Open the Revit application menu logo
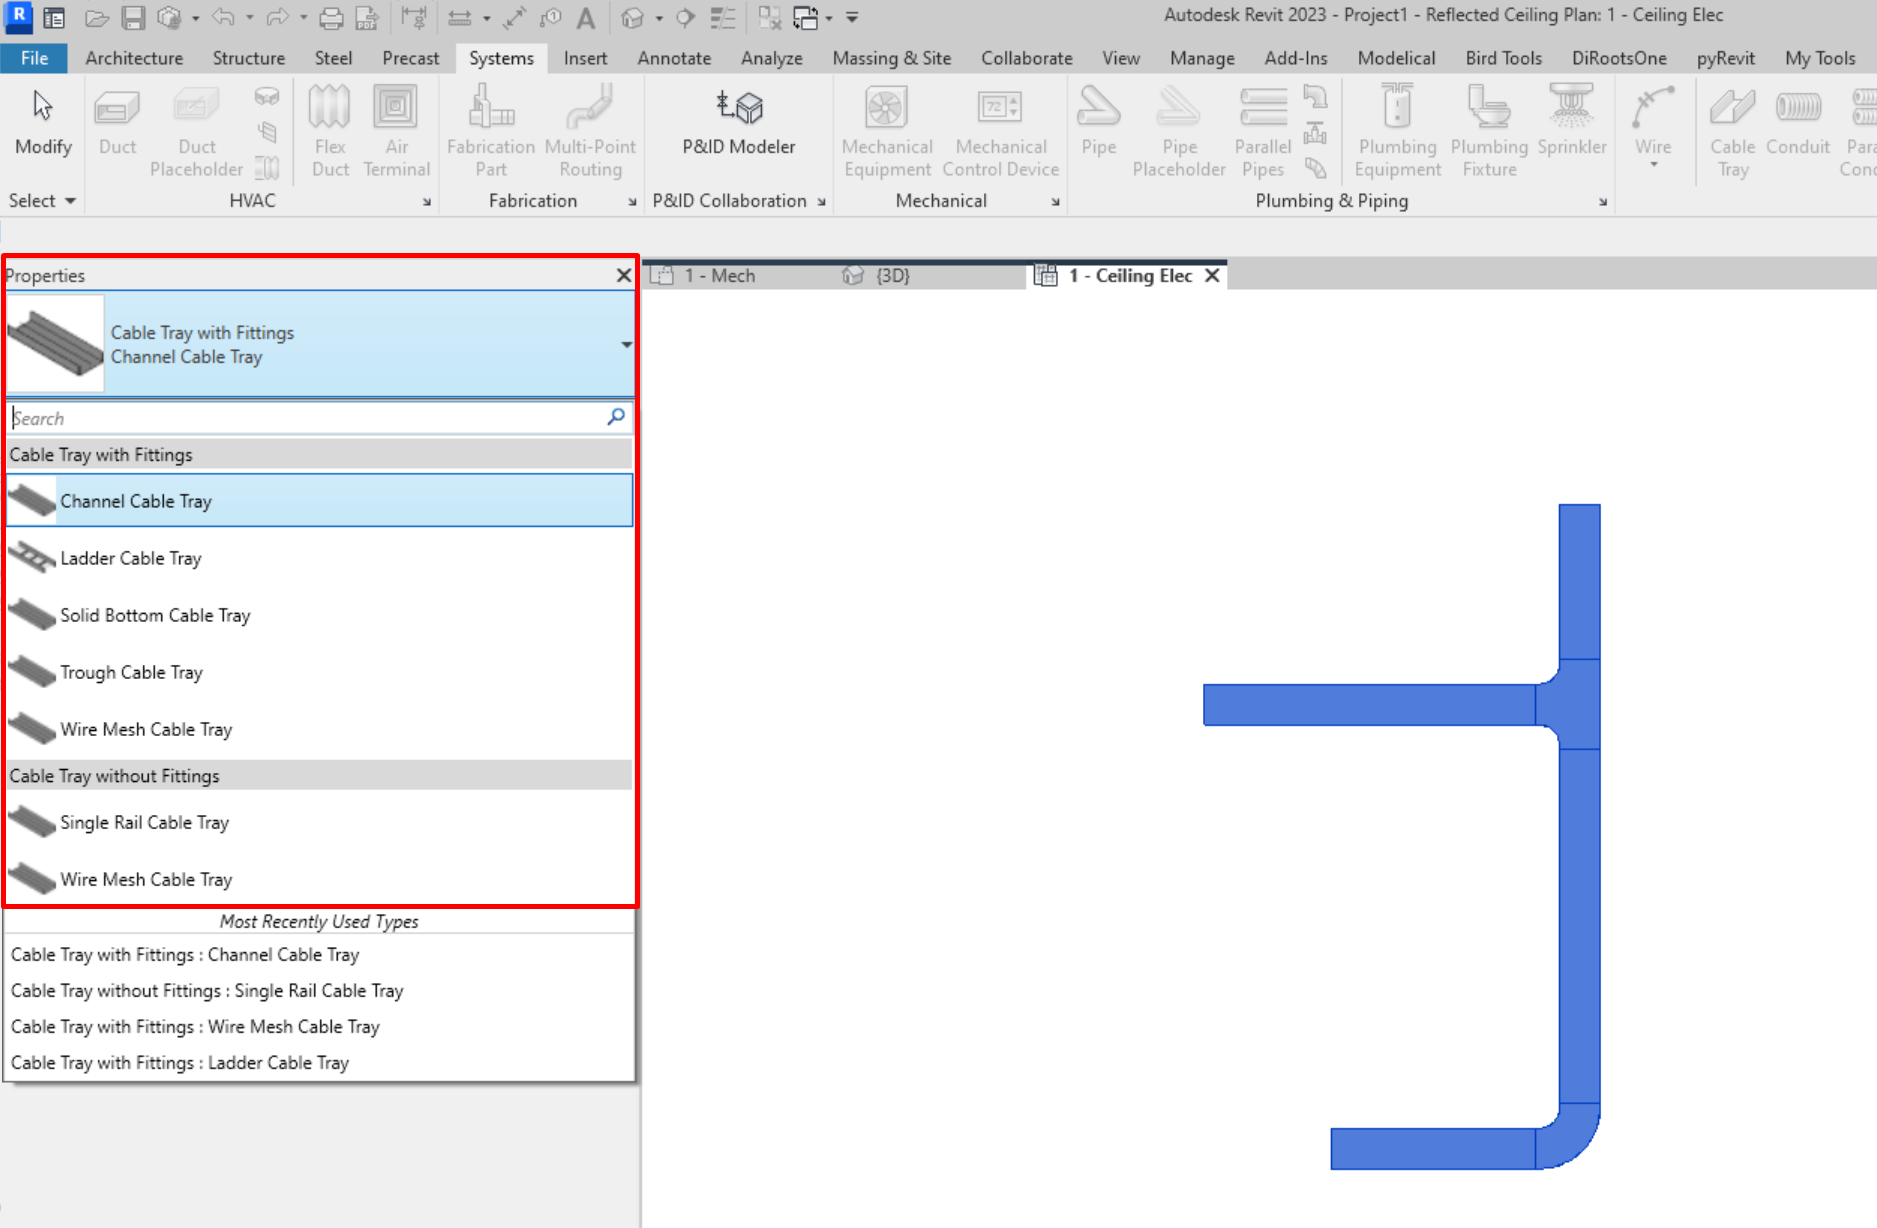Screen dimensions: 1877x1228 [18, 17]
